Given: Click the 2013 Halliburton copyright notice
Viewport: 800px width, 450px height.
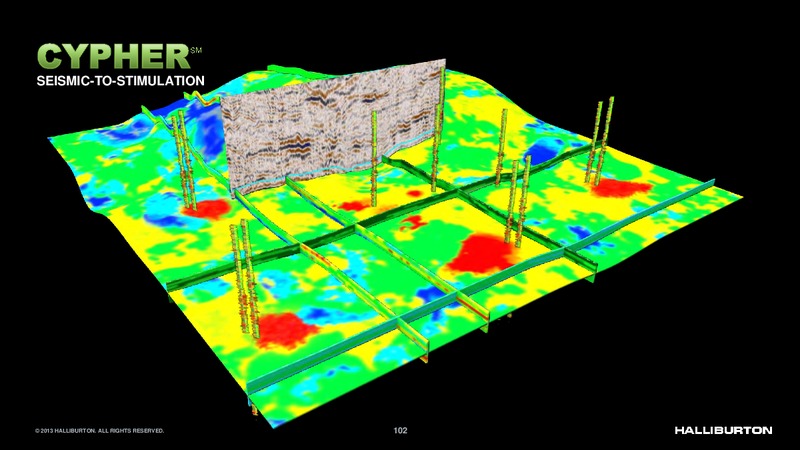Looking at the screenshot, I should tap(99, 431).
